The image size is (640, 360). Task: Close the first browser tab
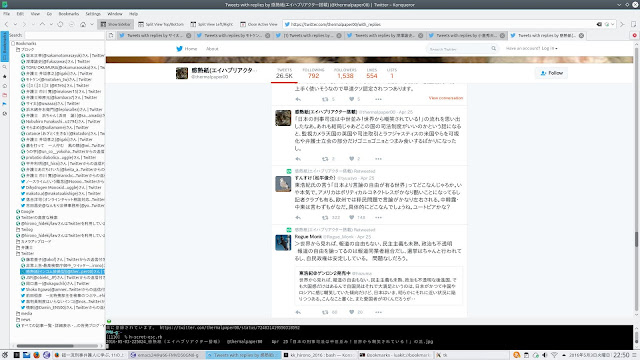pyautogui.click(x=189, y=36)
